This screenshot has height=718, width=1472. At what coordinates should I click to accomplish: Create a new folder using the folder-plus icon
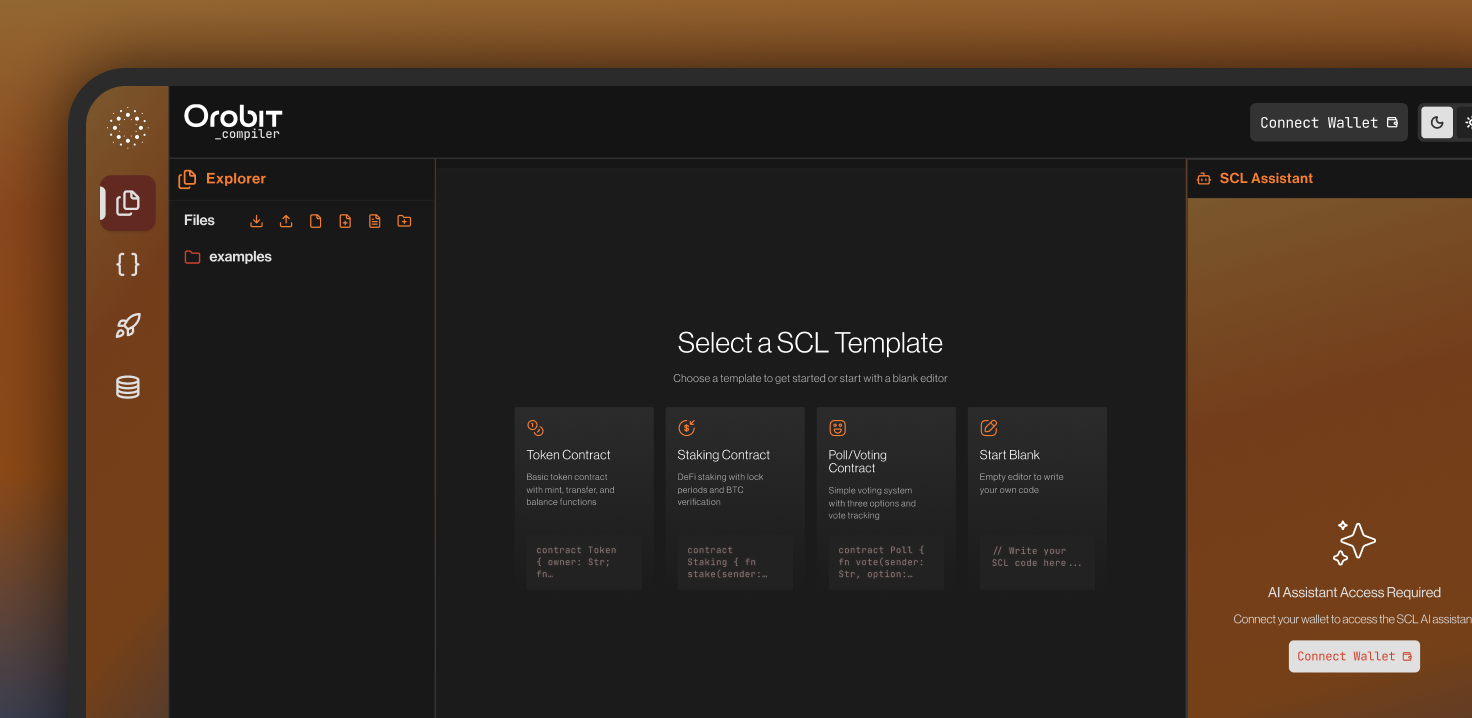click(404, 220)
